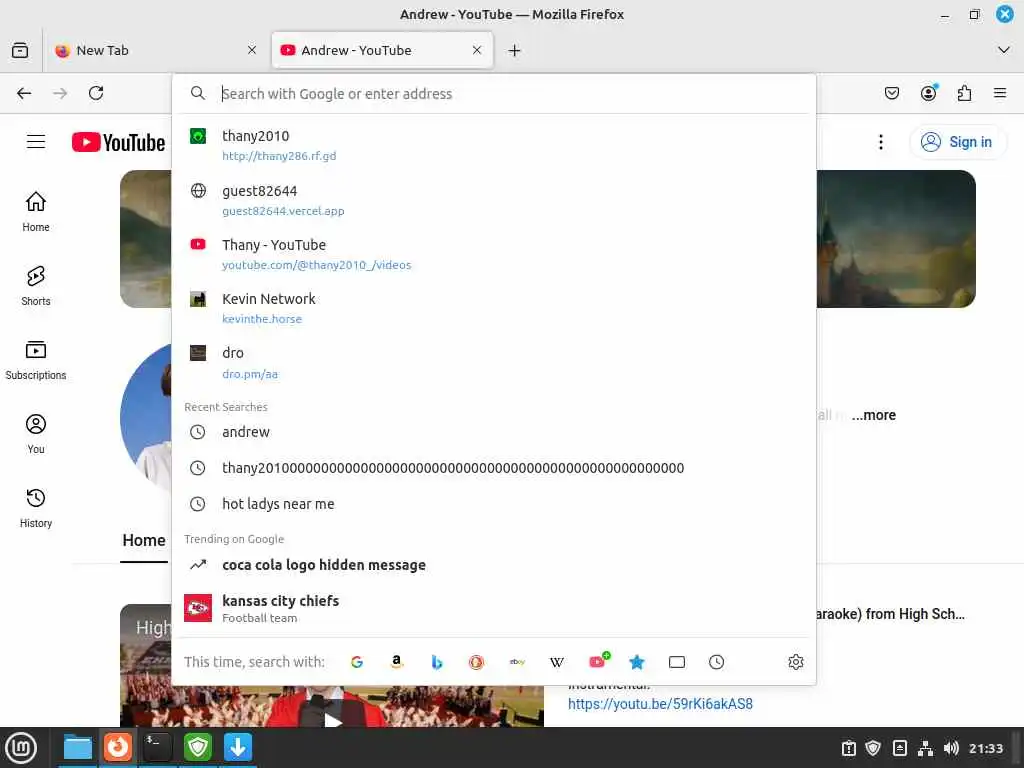The width and height of the screenshot is (1024, 768).
Task: Open extensions puzzle icon
Action: pyautogui.click(x=965, y=93)
